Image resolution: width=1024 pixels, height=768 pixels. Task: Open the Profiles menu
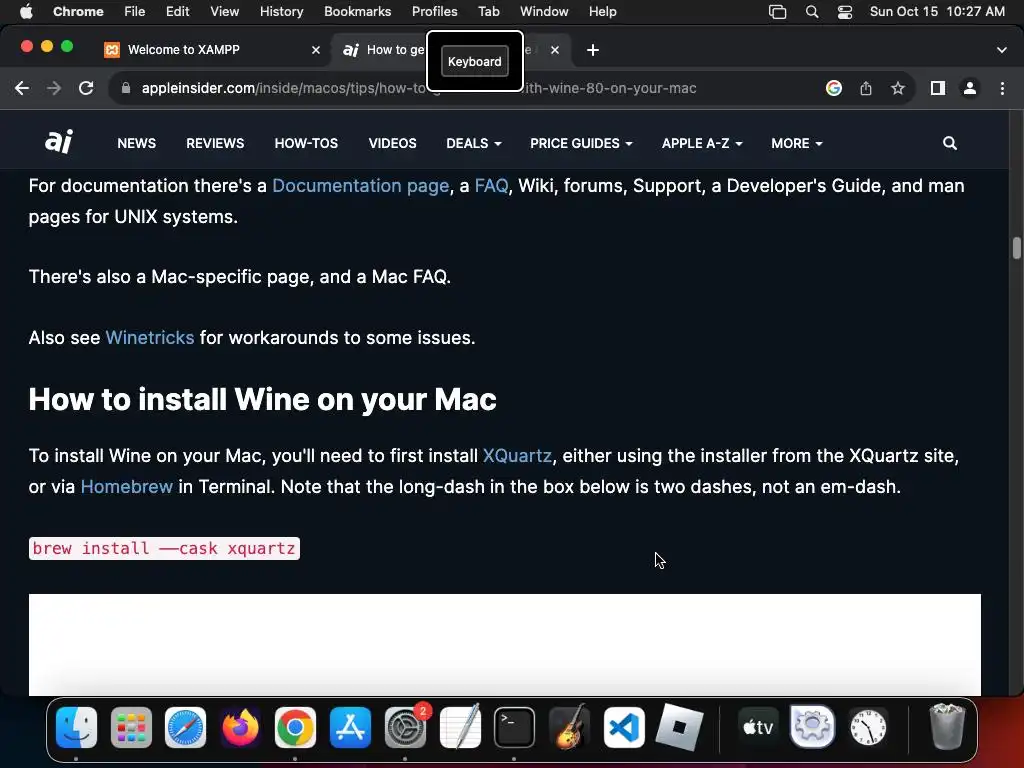[x=434, y=12]
